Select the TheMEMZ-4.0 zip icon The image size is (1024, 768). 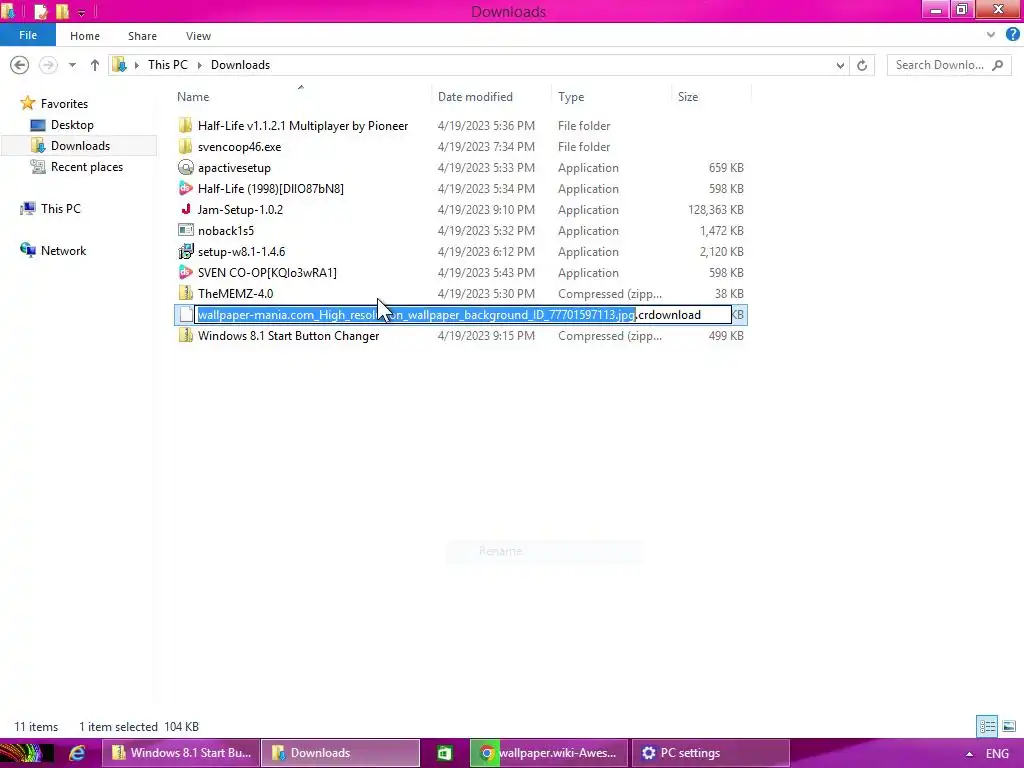[185, 293]
